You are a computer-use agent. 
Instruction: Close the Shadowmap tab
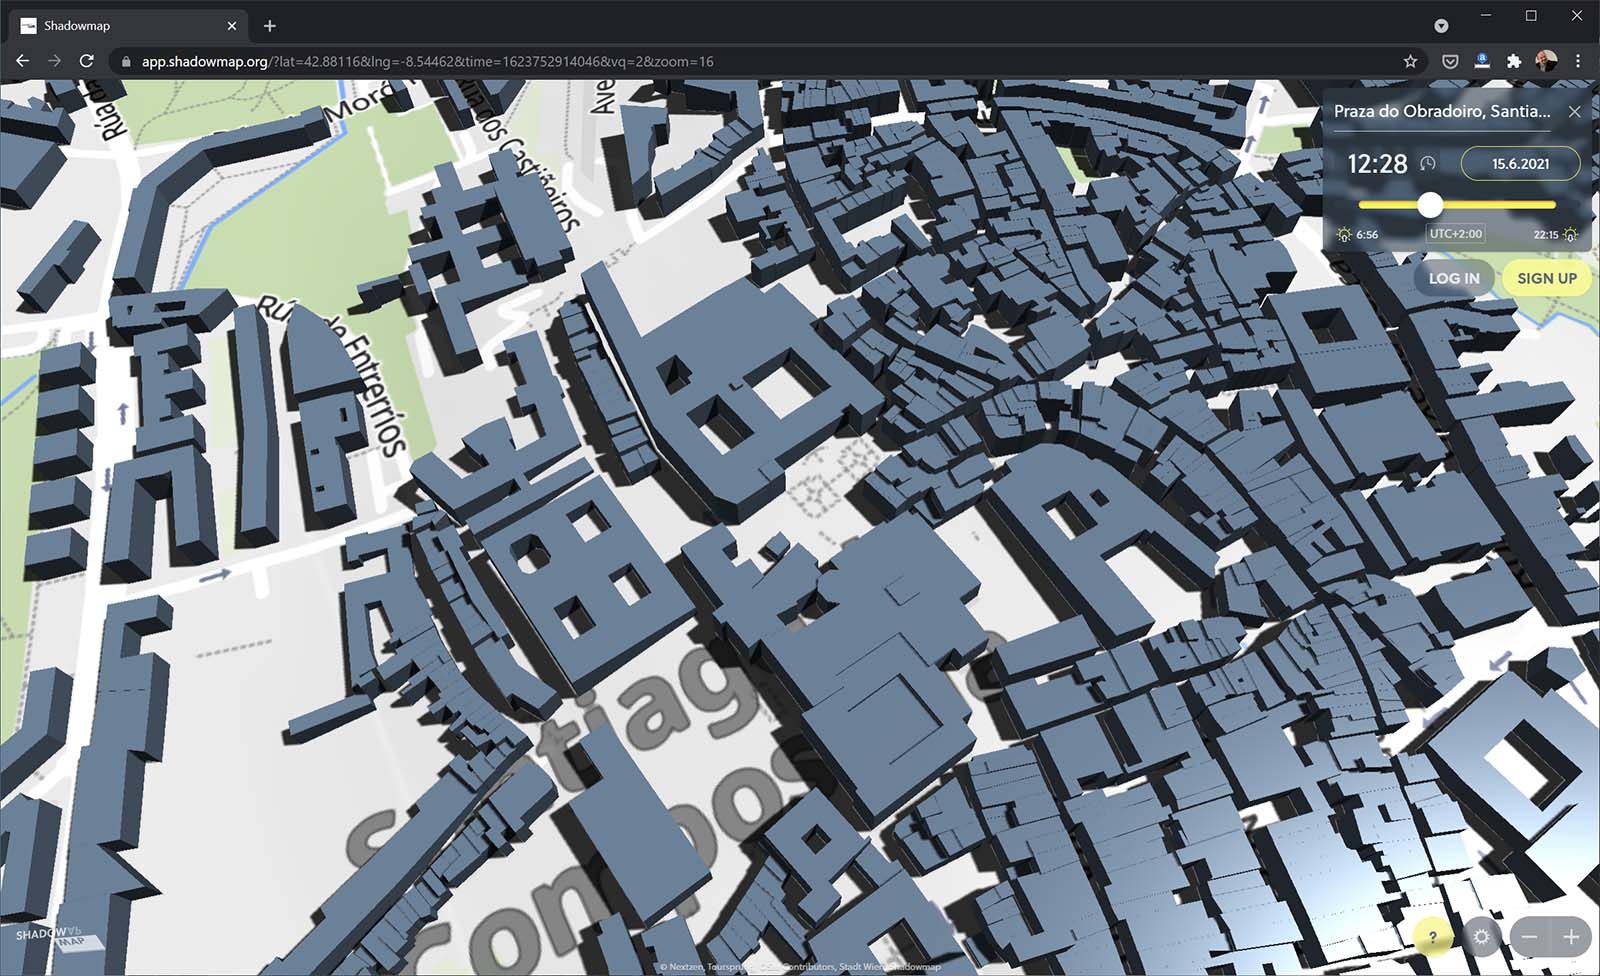[232, 26]
